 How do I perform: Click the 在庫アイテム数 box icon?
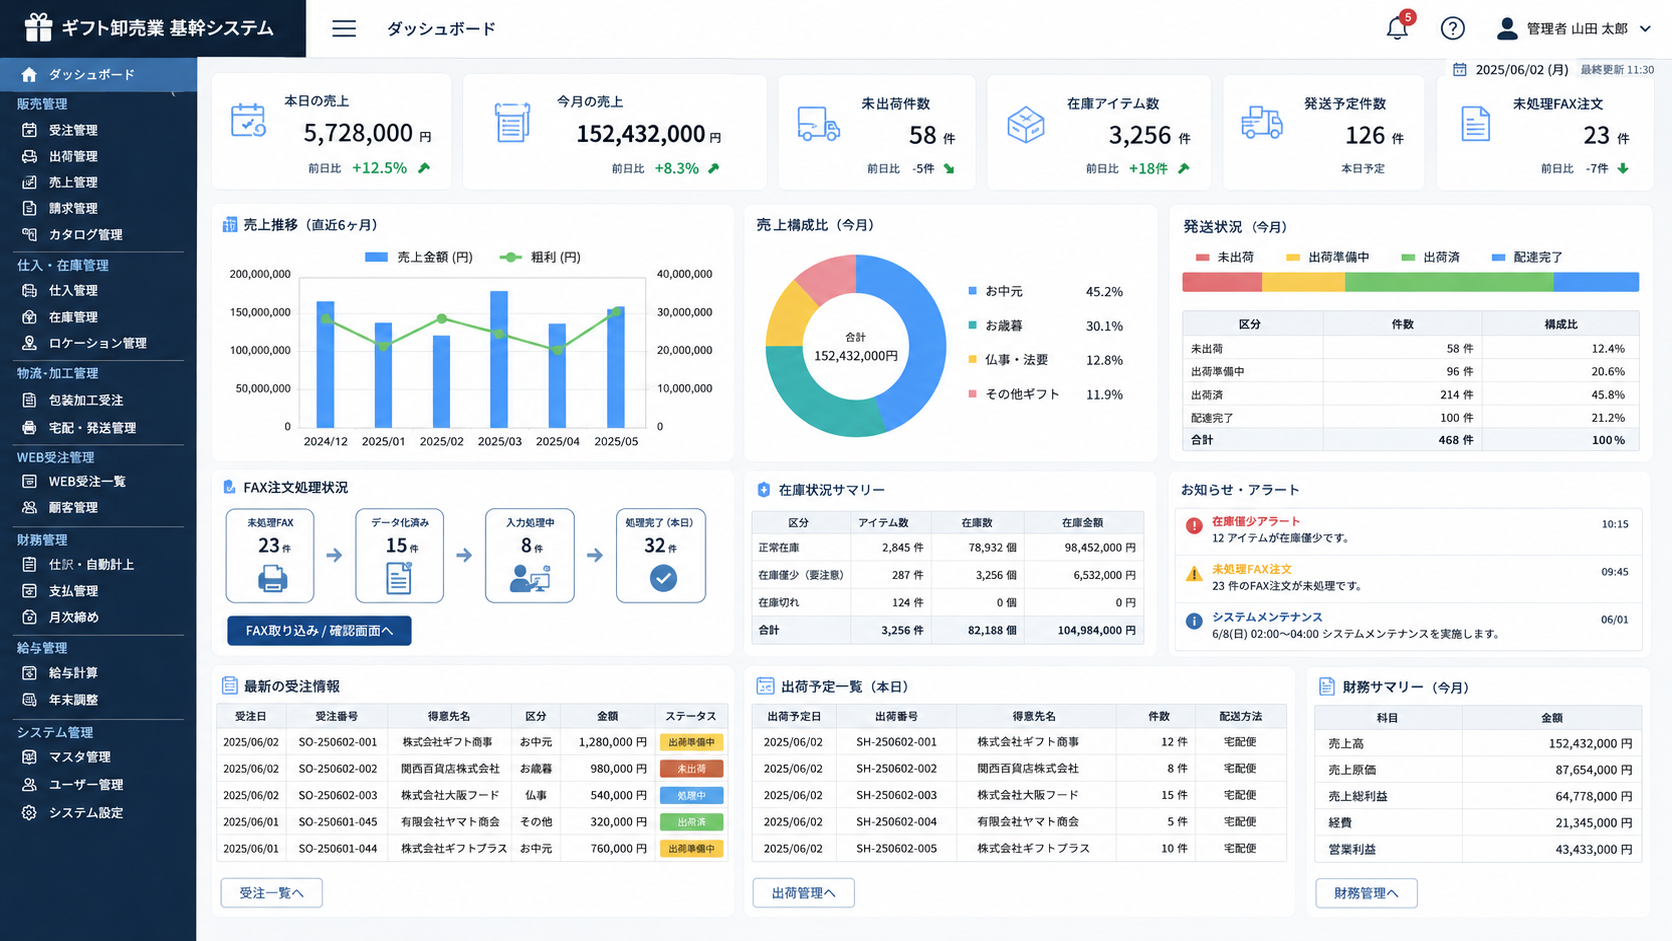pyautogui.click(x=1025, y=125)
